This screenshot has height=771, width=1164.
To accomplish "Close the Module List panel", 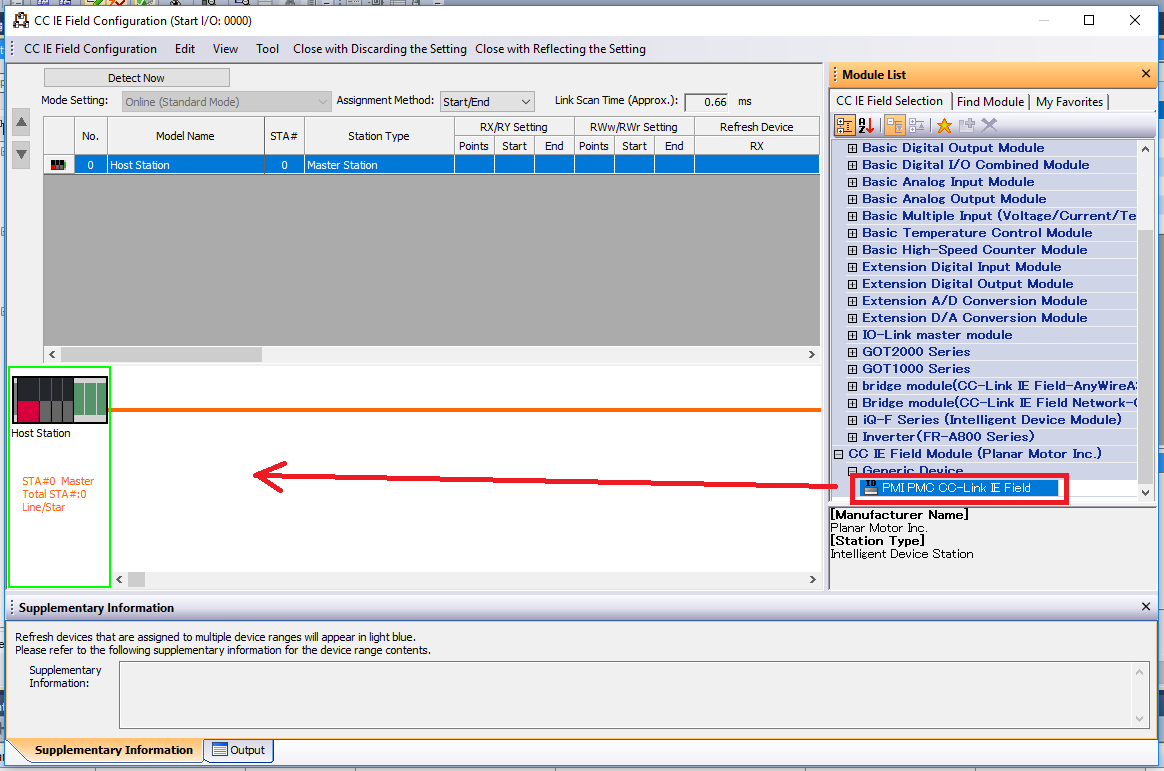I will click(x=1146, y=74).
